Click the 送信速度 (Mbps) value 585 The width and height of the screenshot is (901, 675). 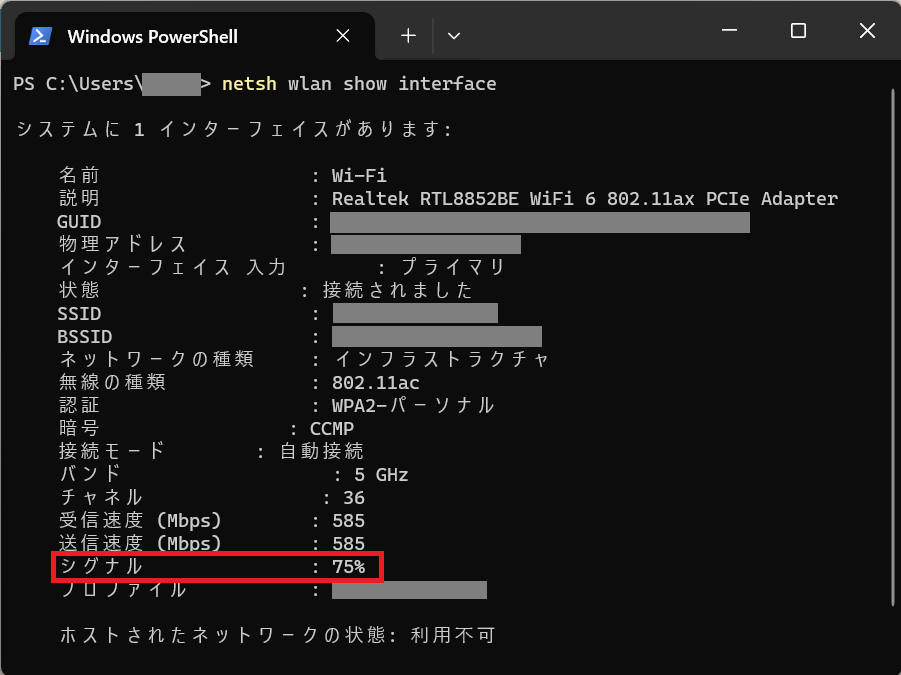(x=349, y=544)
